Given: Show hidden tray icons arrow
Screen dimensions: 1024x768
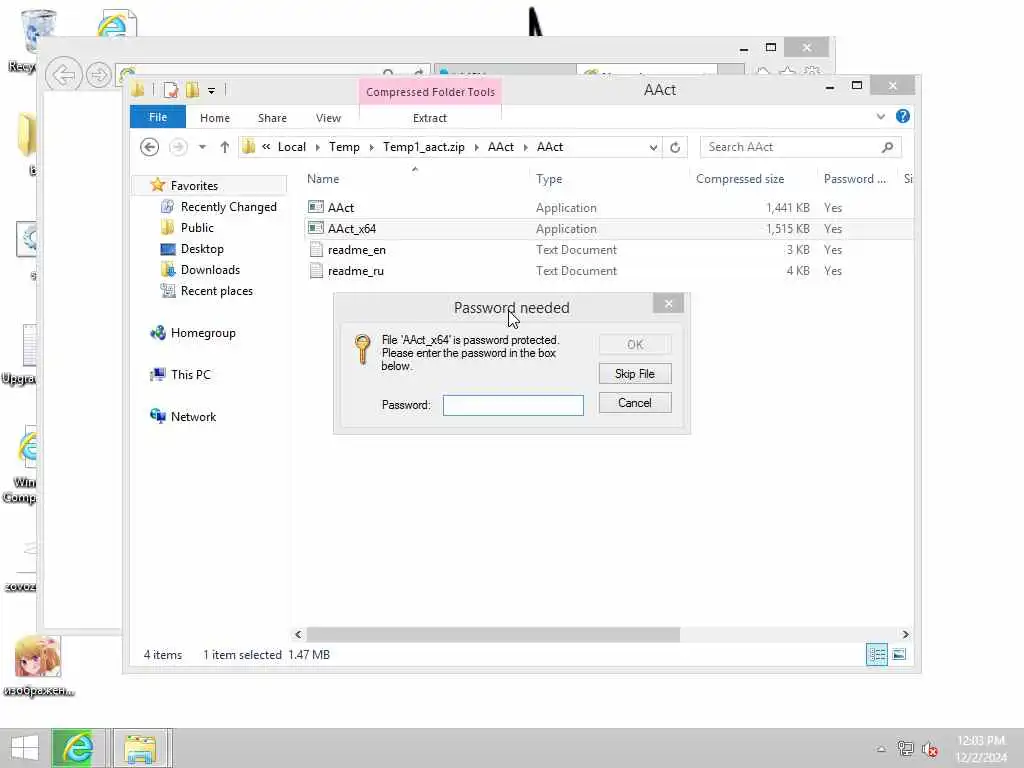Looking at the screenshot, I should tap(881, 749).
